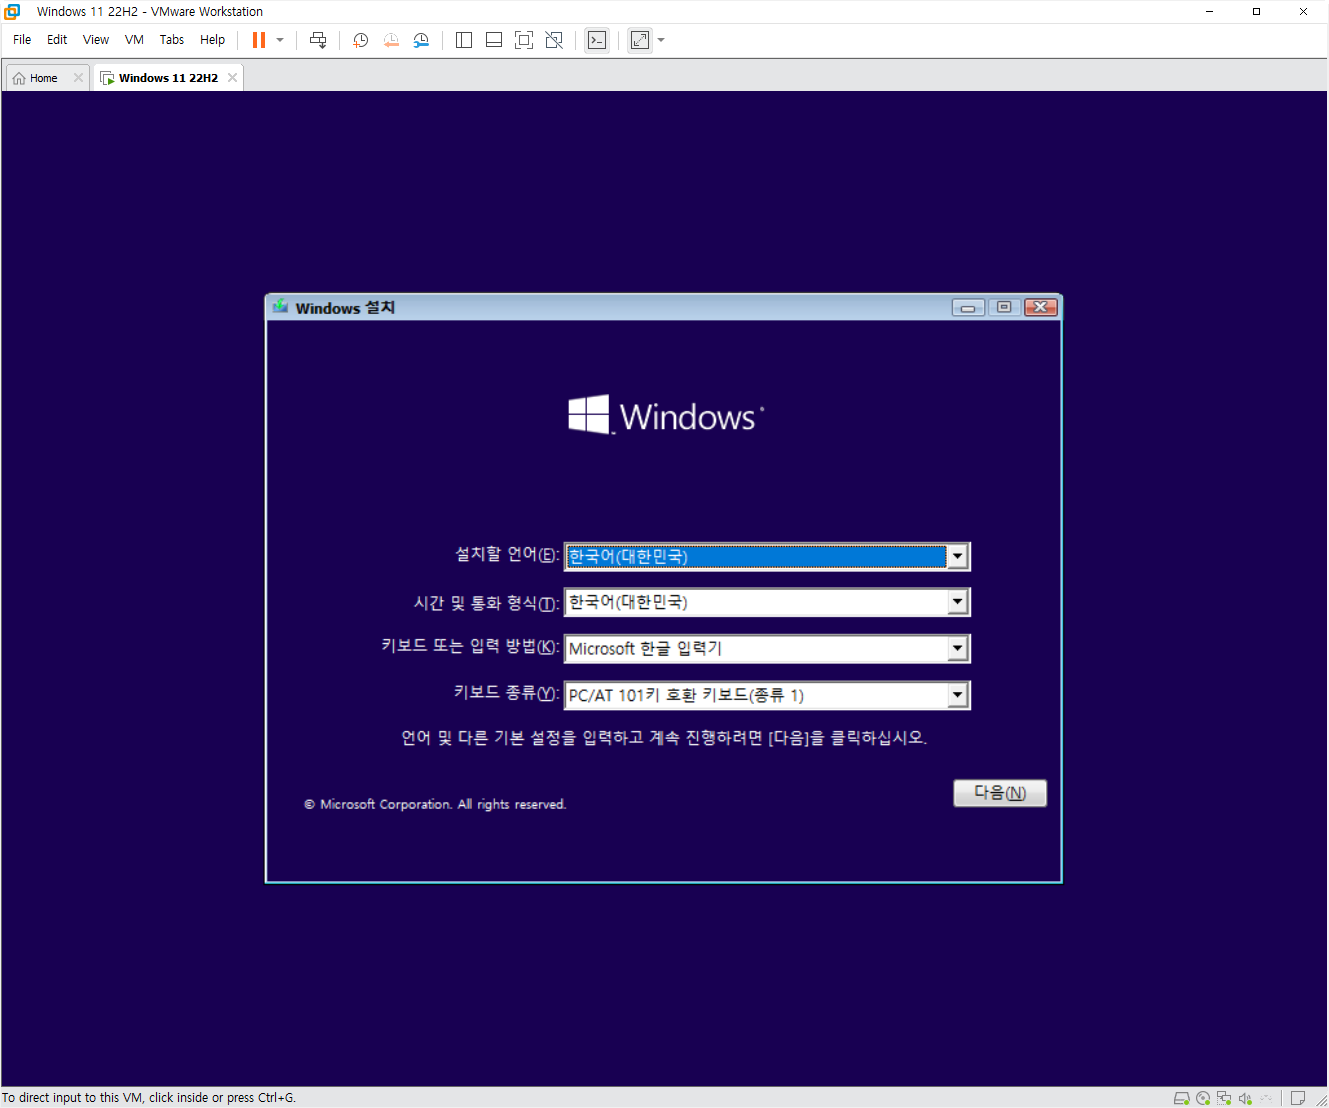Open the Help menu
This screenshot has height=1108, width=1329.
coord(212,40)
